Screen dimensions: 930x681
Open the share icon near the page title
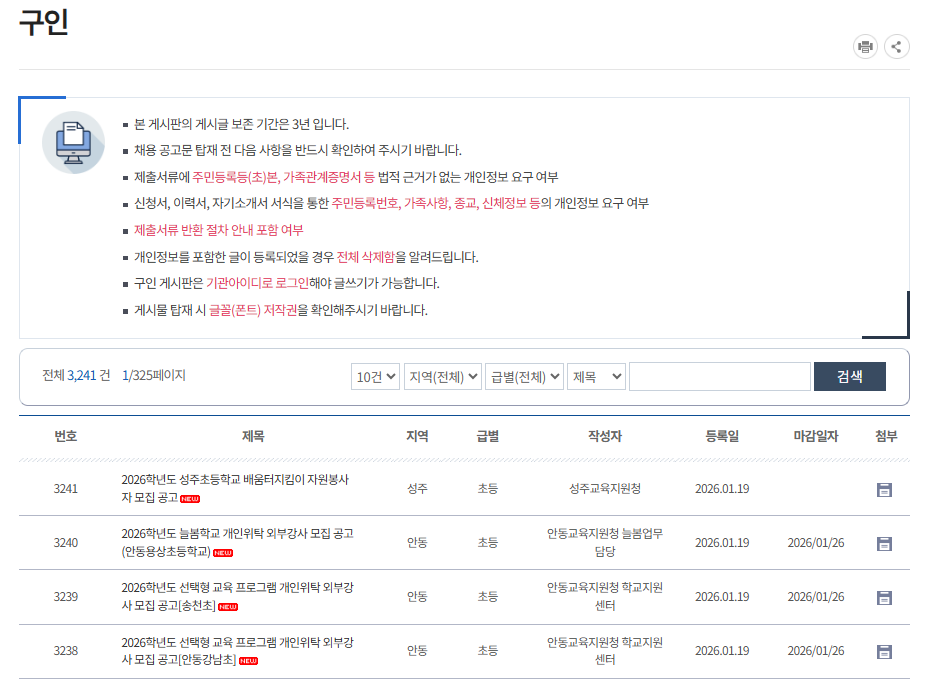(x=896, y=46)
